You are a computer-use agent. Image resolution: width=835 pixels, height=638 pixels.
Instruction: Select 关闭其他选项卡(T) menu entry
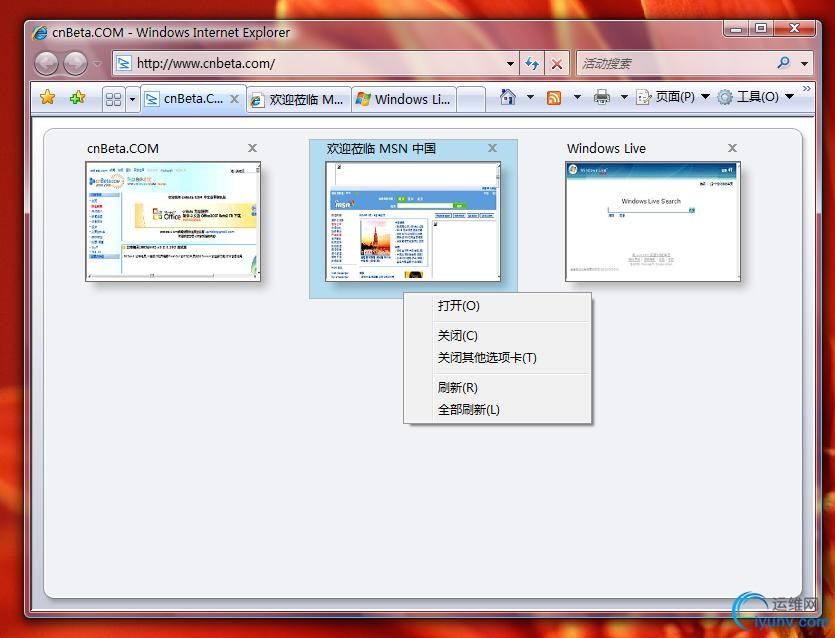point(497,357)
